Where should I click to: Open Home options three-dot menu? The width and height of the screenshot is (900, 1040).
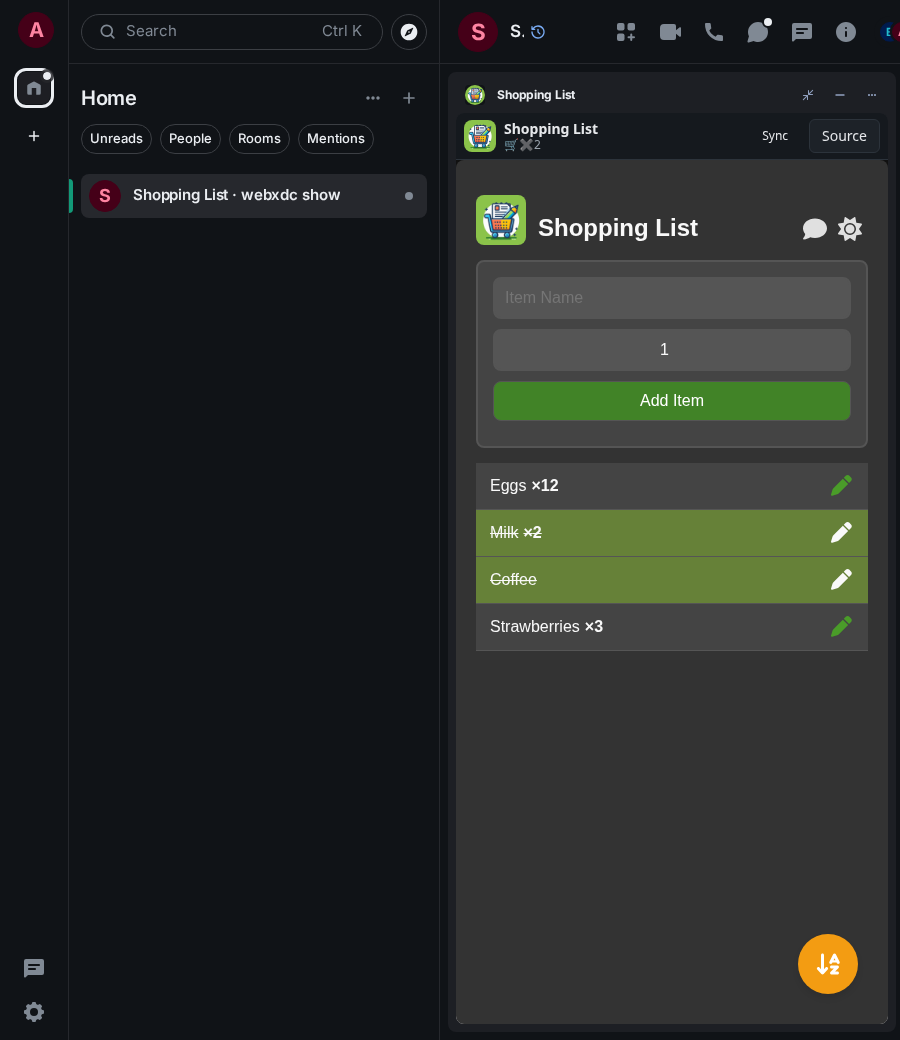(x=373, y=98)
